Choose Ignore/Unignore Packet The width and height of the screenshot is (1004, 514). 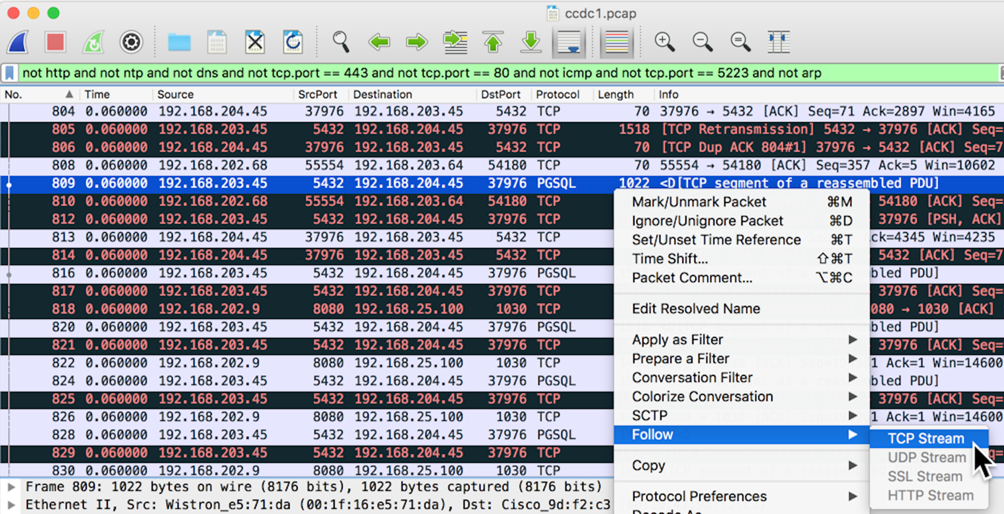(x=742, y=221)
